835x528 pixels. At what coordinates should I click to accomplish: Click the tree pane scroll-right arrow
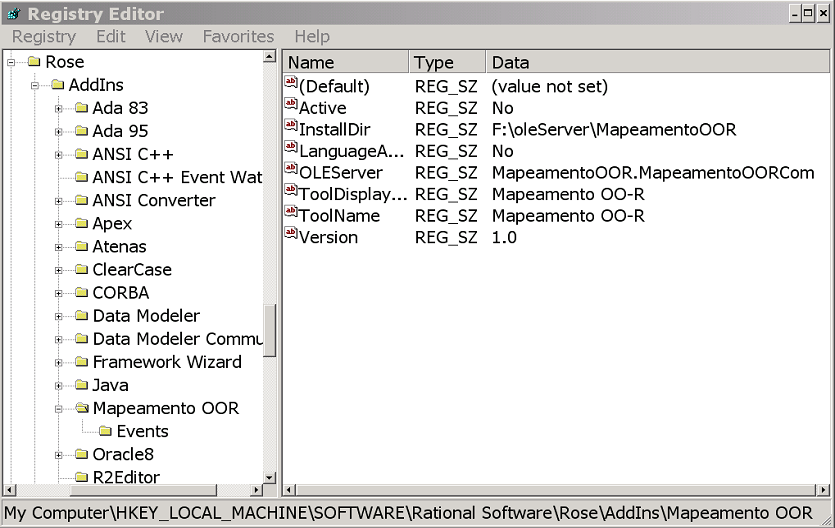coord(257,490)
